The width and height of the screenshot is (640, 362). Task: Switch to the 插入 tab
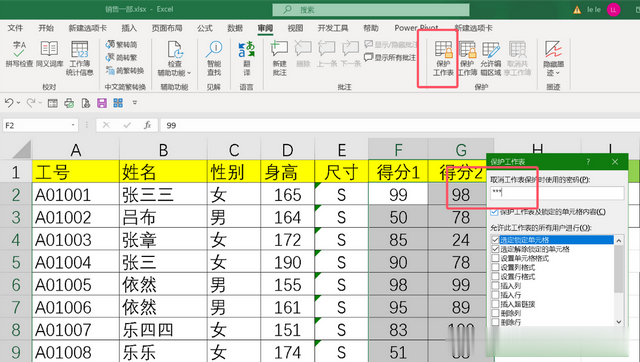click(x=129, y=28)
